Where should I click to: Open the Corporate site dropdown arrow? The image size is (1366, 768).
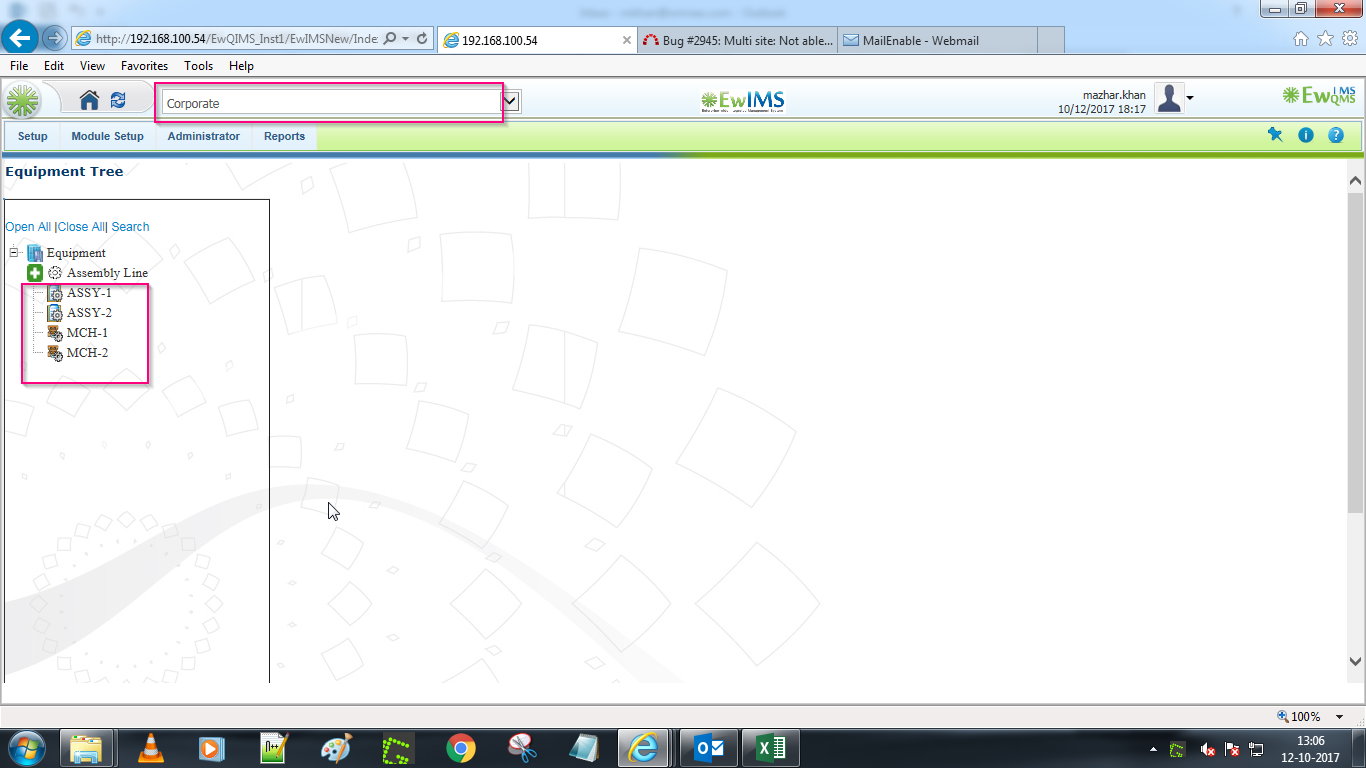[x=512, y=101]
